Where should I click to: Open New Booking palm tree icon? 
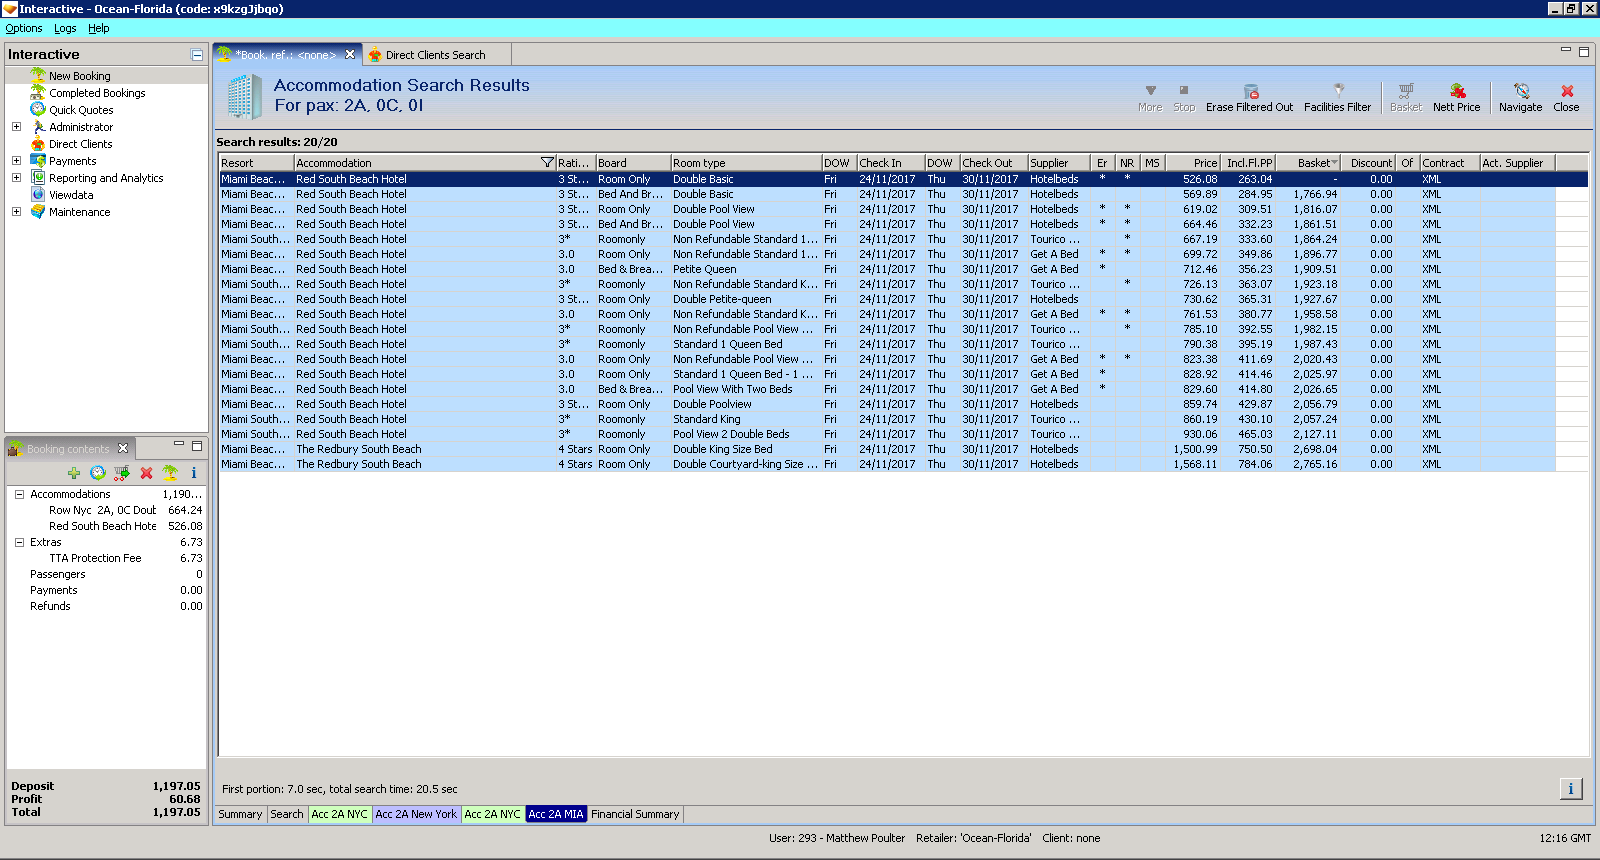38,75
